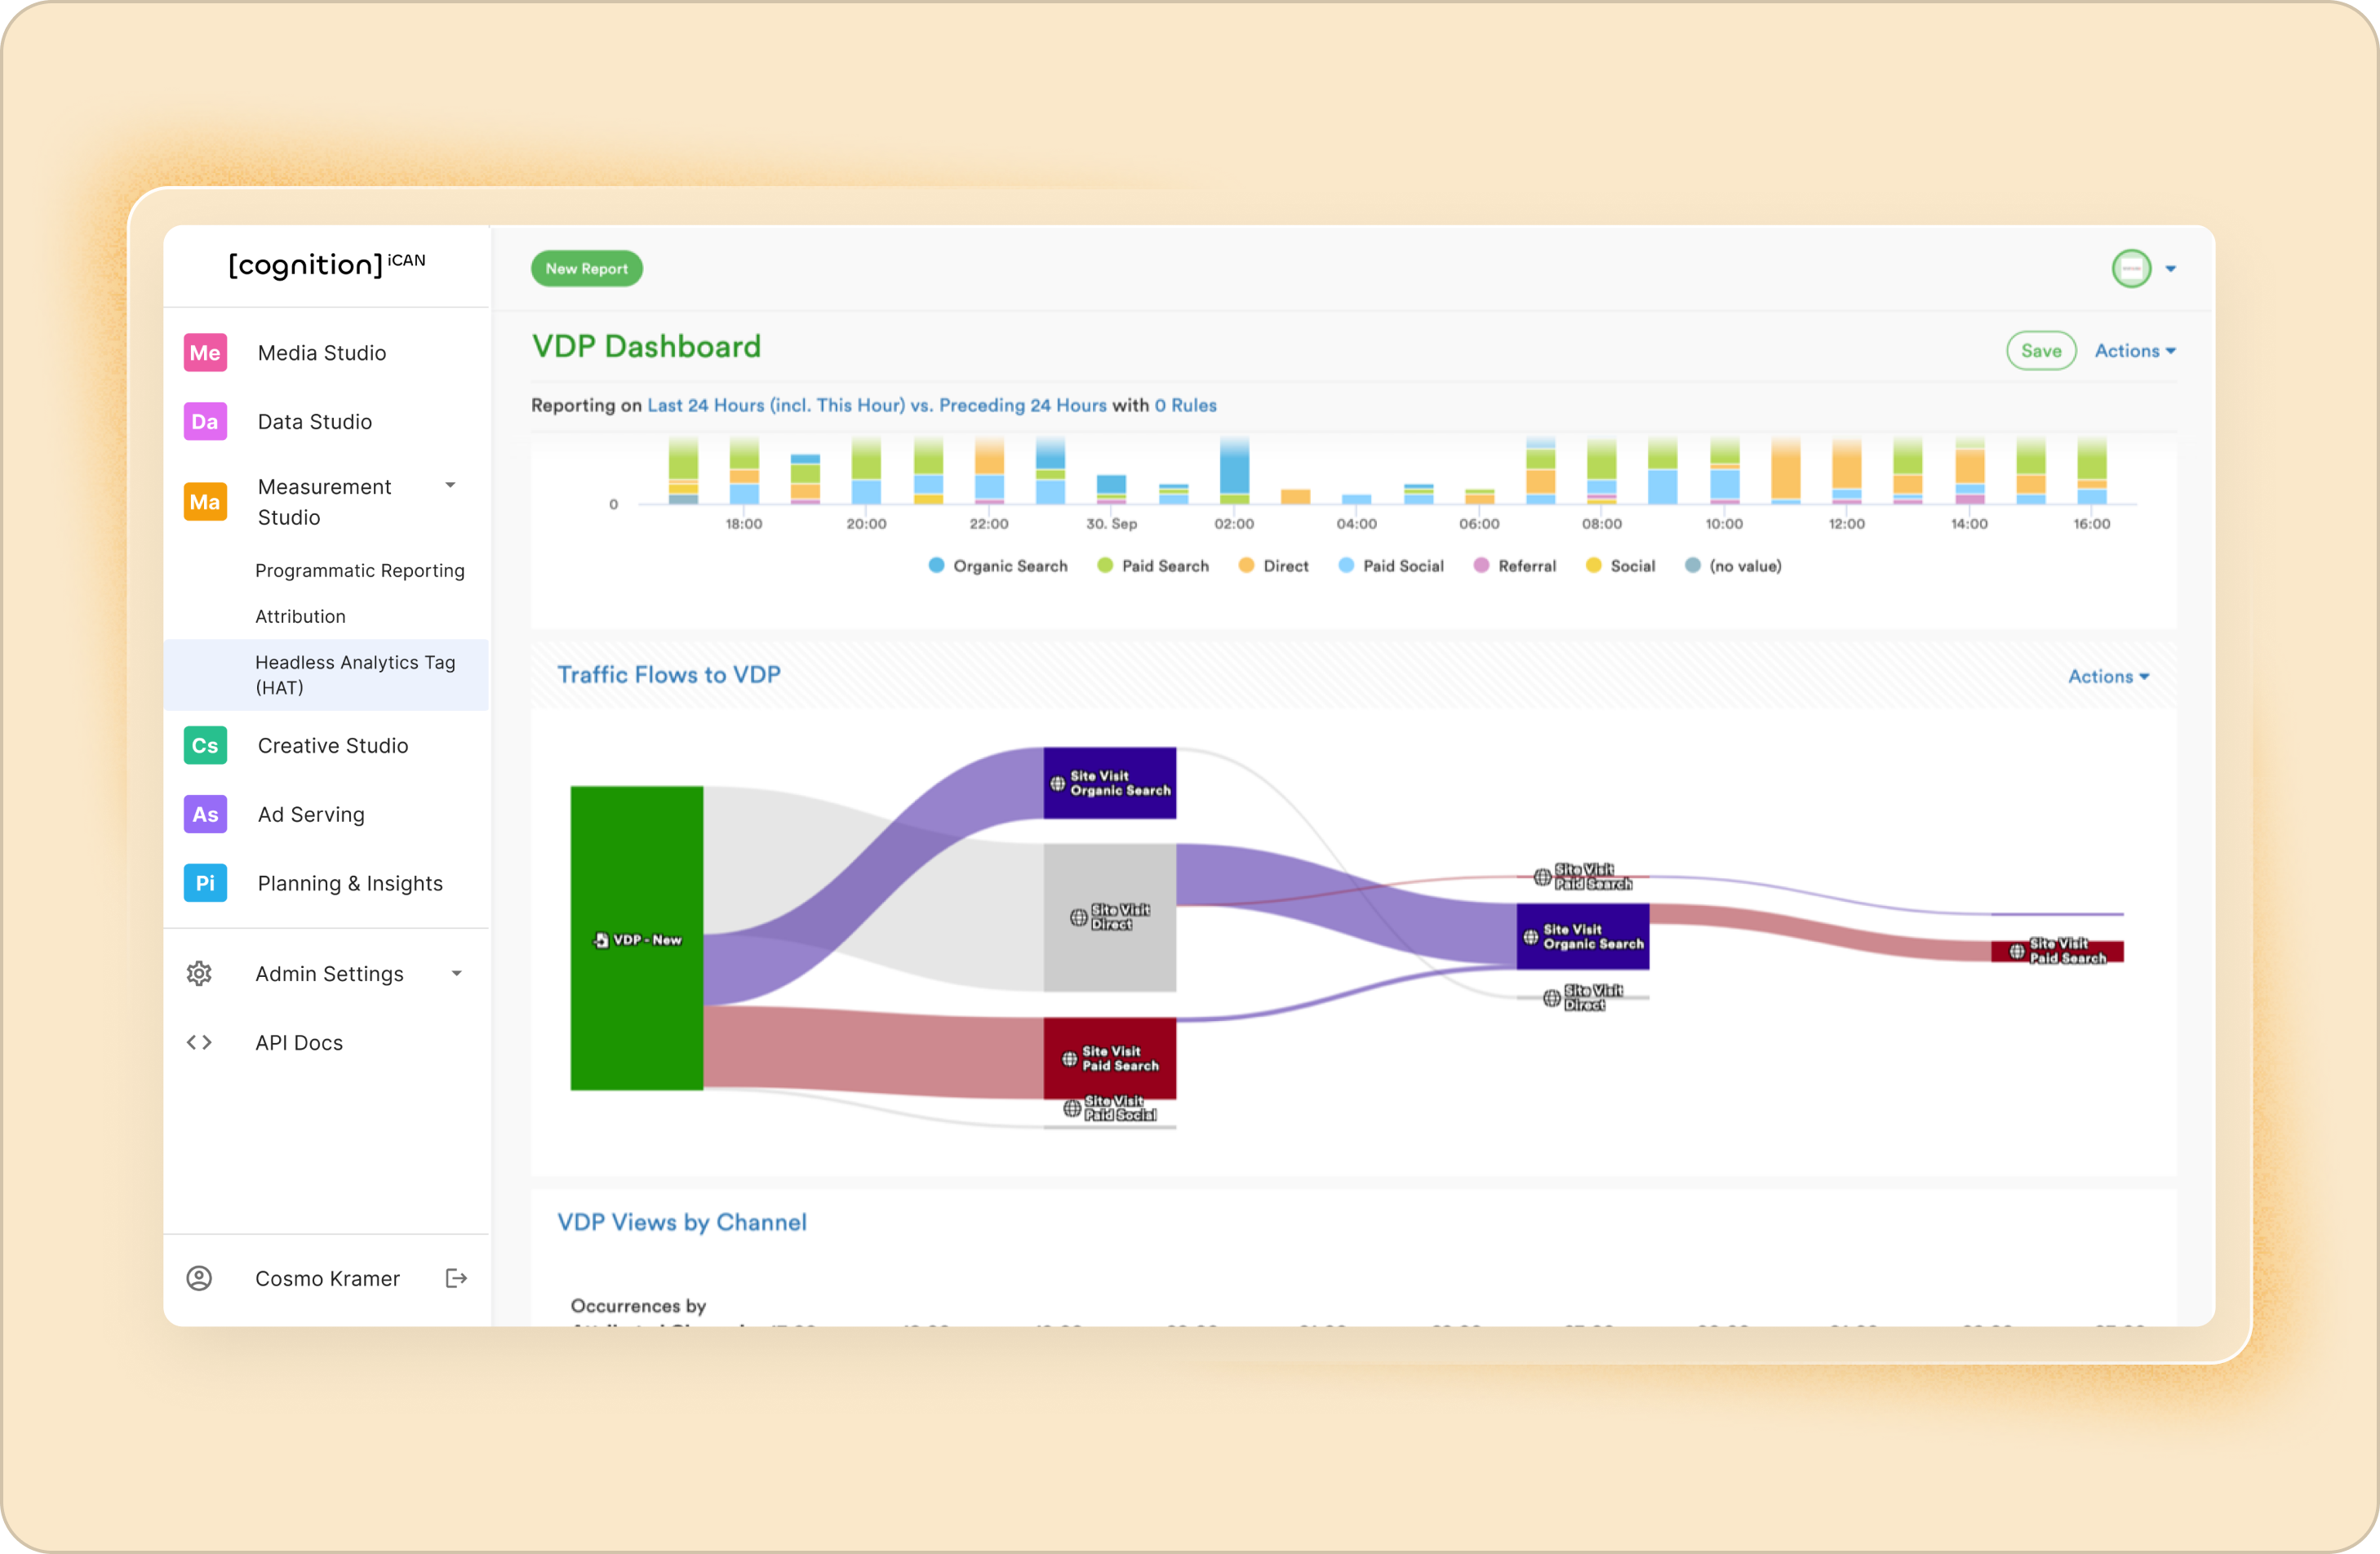Log out using the sign-out icon
Viewport: 2380px width, 1554px height.
point(456,1279)
